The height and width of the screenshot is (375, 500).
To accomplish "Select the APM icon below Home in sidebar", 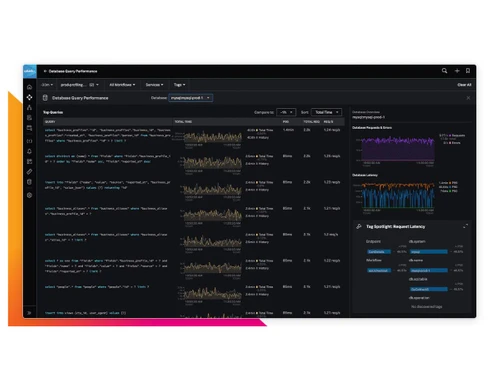I will click(x=29, y=97).
